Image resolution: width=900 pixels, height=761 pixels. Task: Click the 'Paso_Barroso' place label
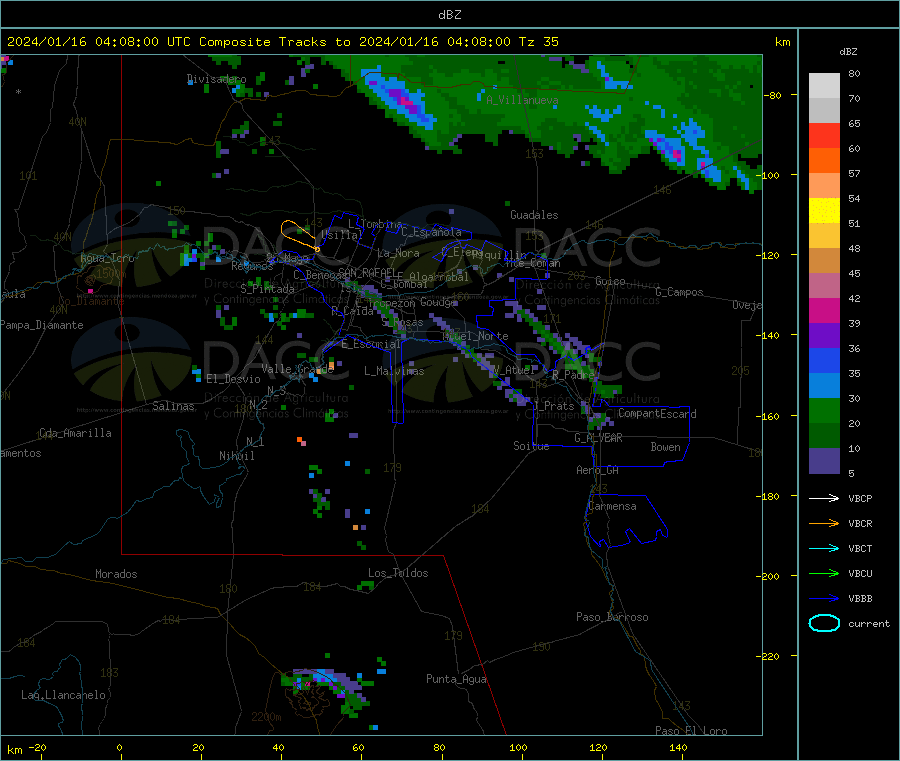pos(612,617)
